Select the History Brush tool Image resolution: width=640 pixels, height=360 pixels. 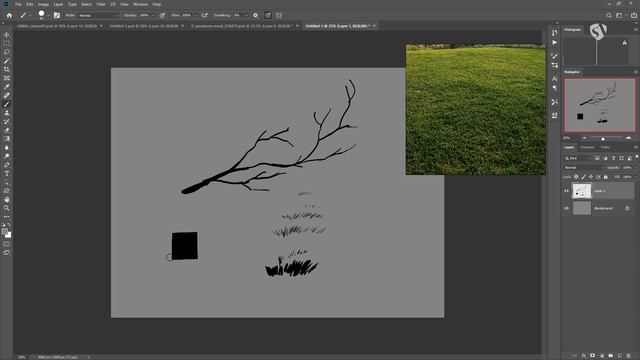(x=7, y=121)
